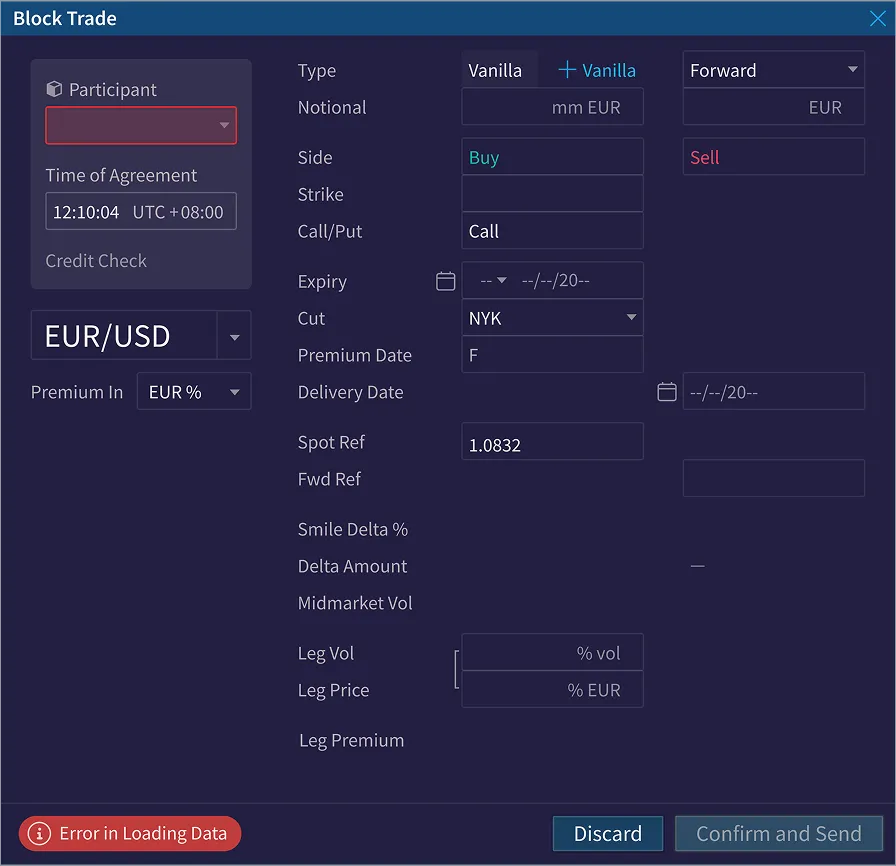896x866 pixels.
Task: Click the Discard button
Action: 607,833
